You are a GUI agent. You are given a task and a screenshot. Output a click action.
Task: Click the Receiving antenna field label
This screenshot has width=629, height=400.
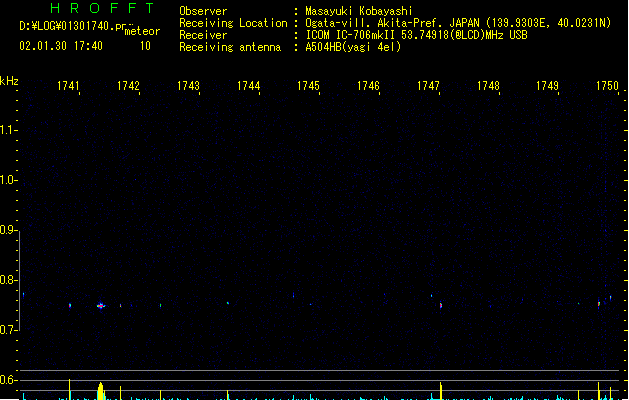tap(230, 47)
